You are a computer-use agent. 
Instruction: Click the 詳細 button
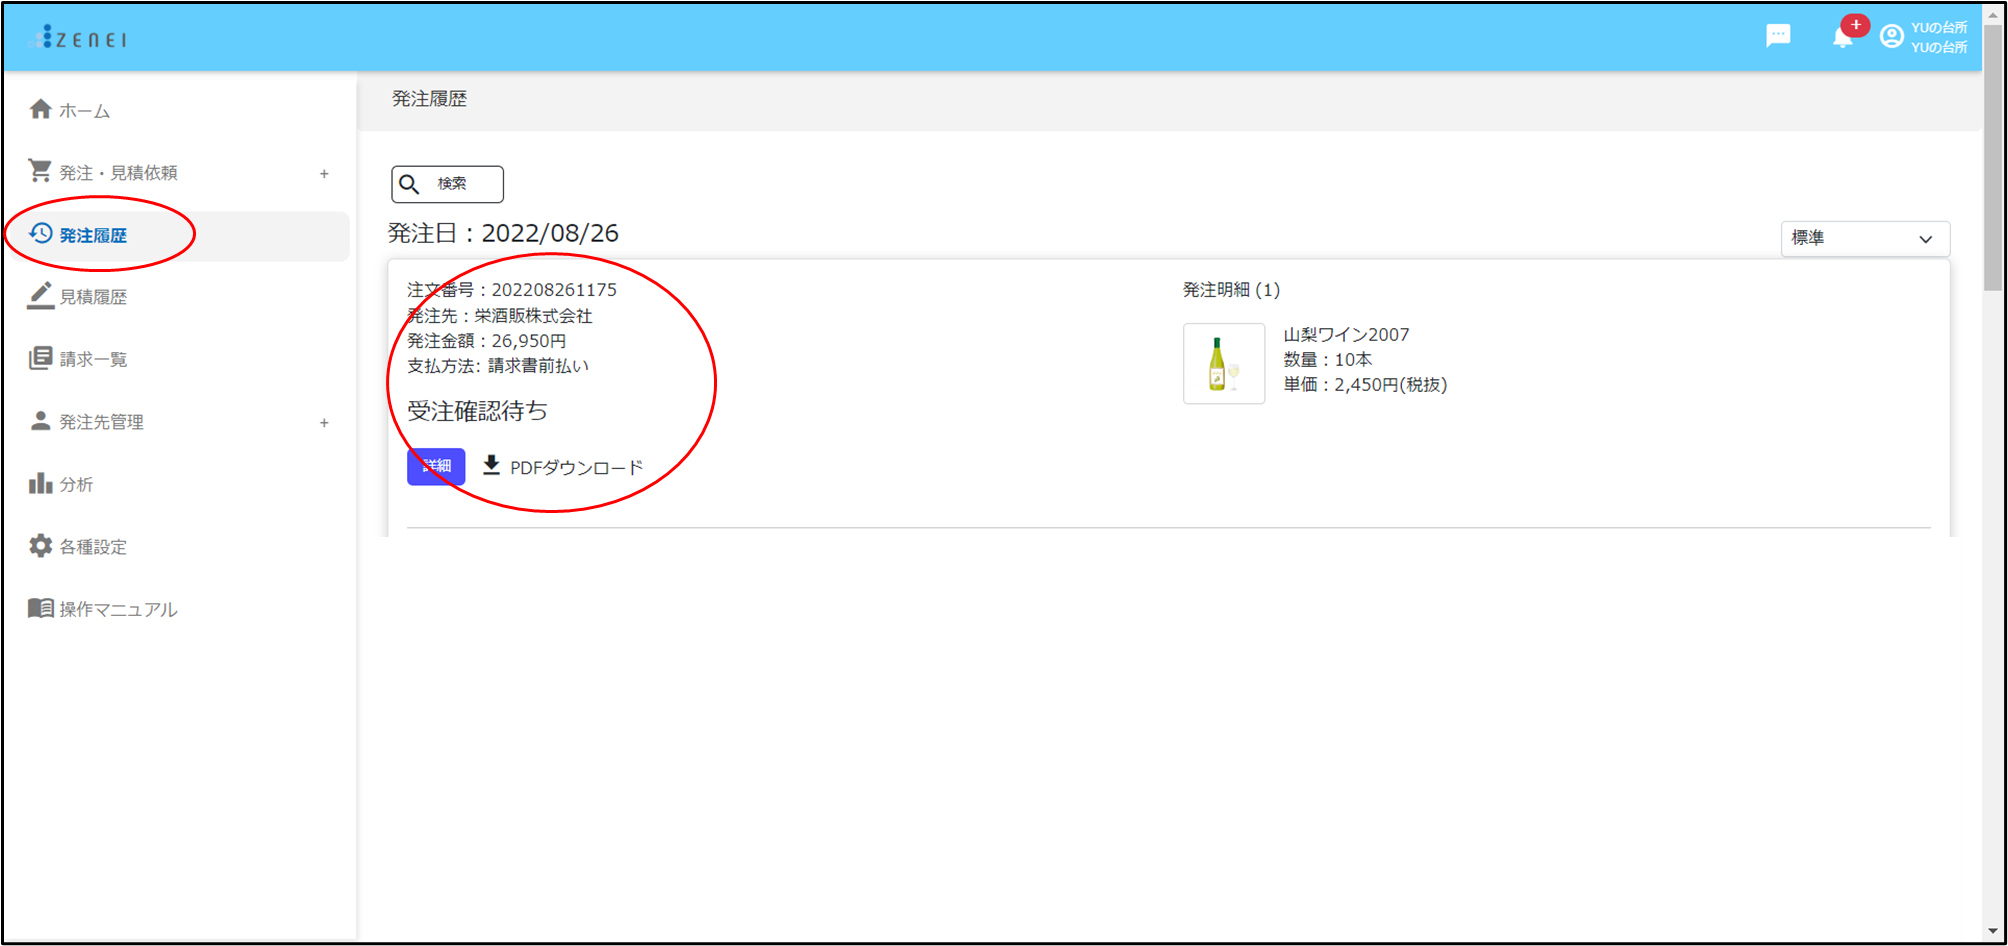pyautogui.click(x=436, y=466)
